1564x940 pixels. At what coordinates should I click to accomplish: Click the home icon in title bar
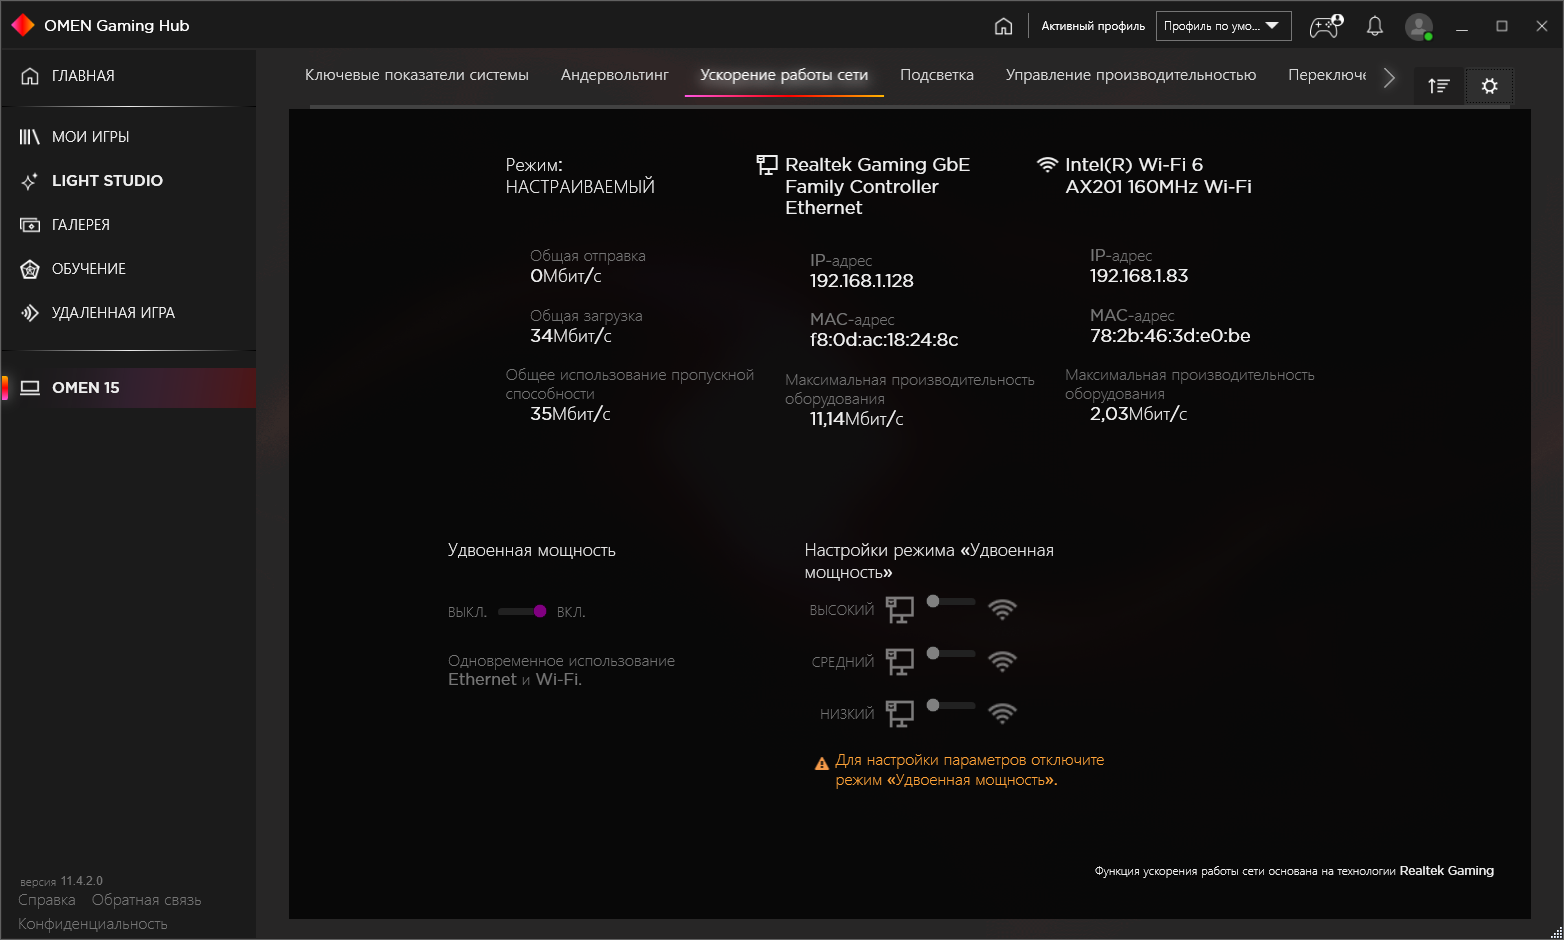point(1003,26)
